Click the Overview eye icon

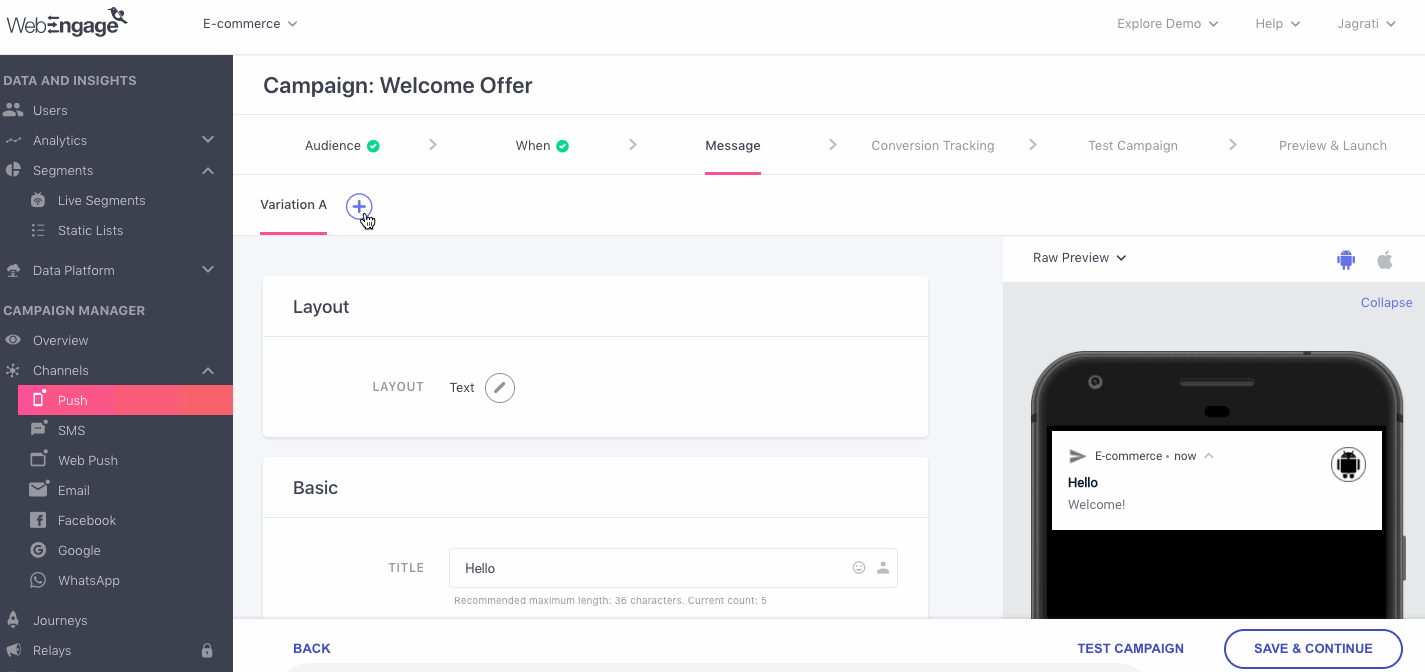tap(13, 340)
